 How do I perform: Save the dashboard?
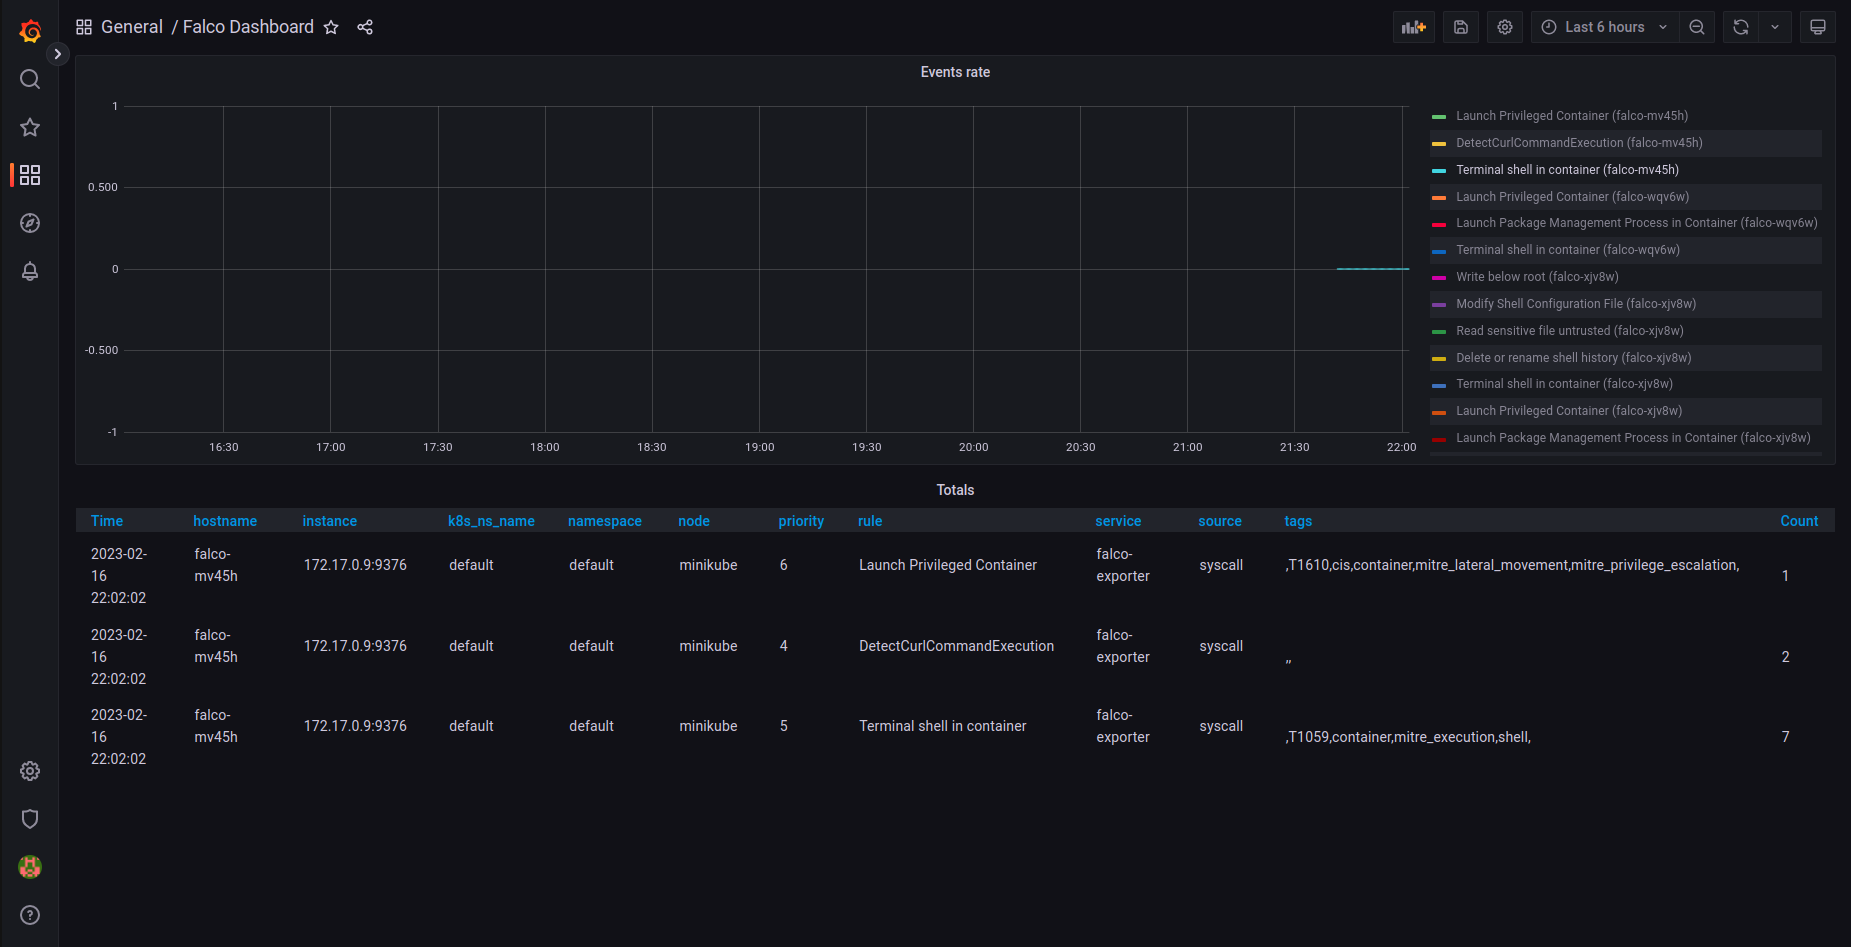coord(1461,27)
